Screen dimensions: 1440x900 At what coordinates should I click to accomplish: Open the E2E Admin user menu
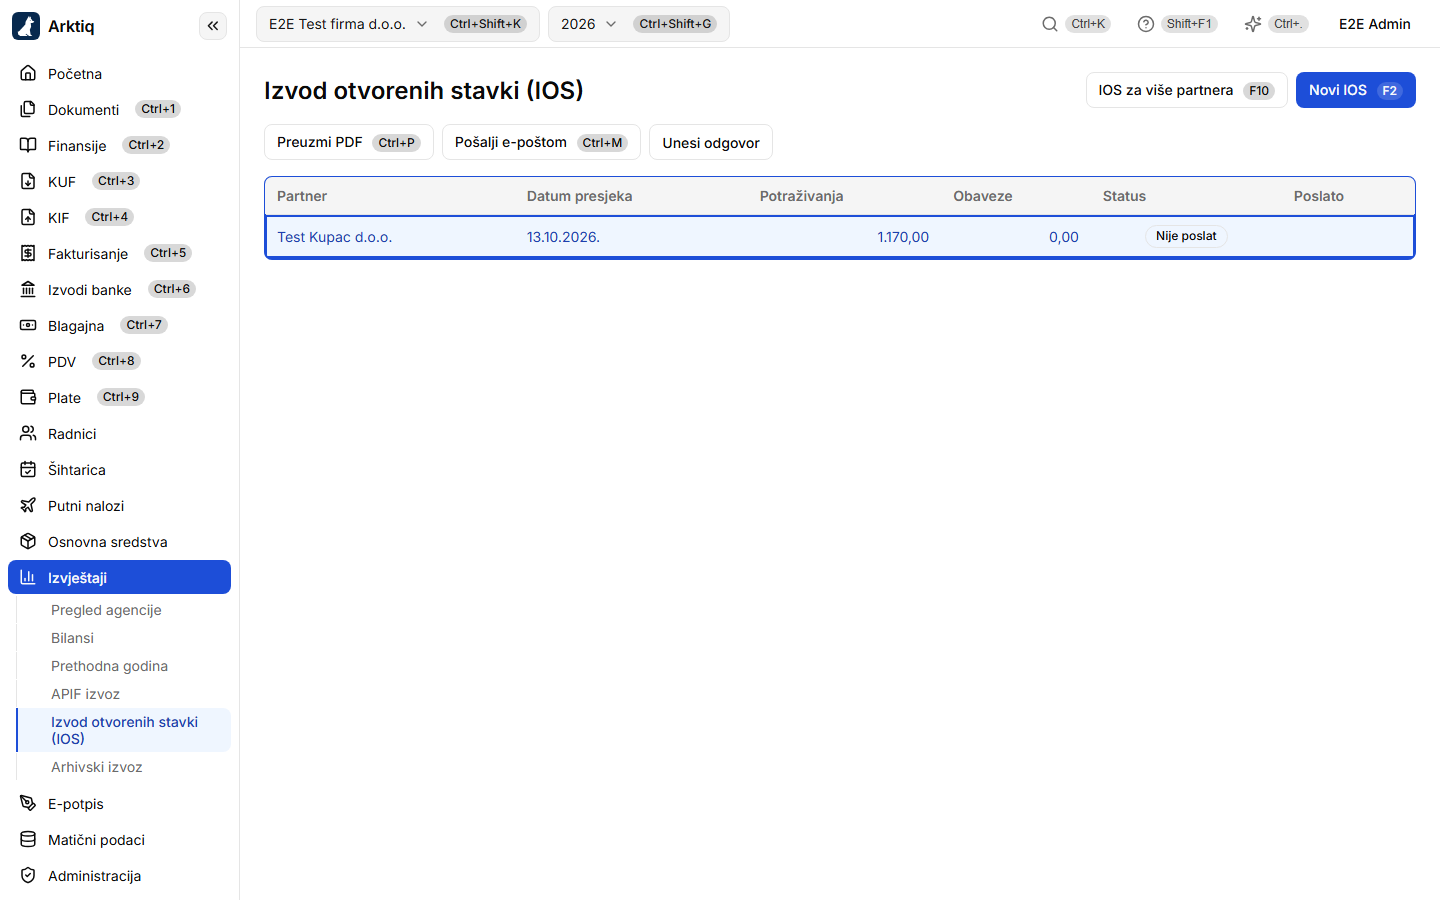point(1374,24)
